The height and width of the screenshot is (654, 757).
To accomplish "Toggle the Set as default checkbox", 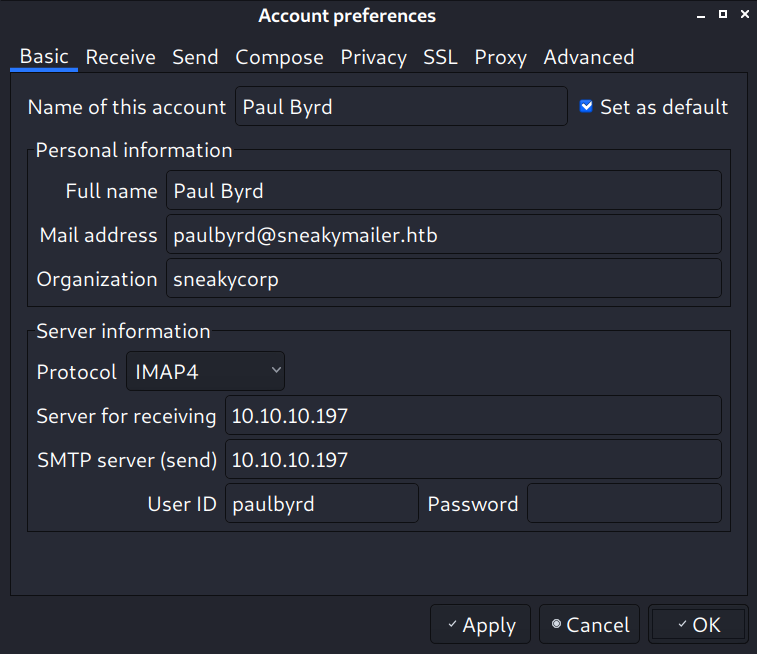I will tap(587, 106).
